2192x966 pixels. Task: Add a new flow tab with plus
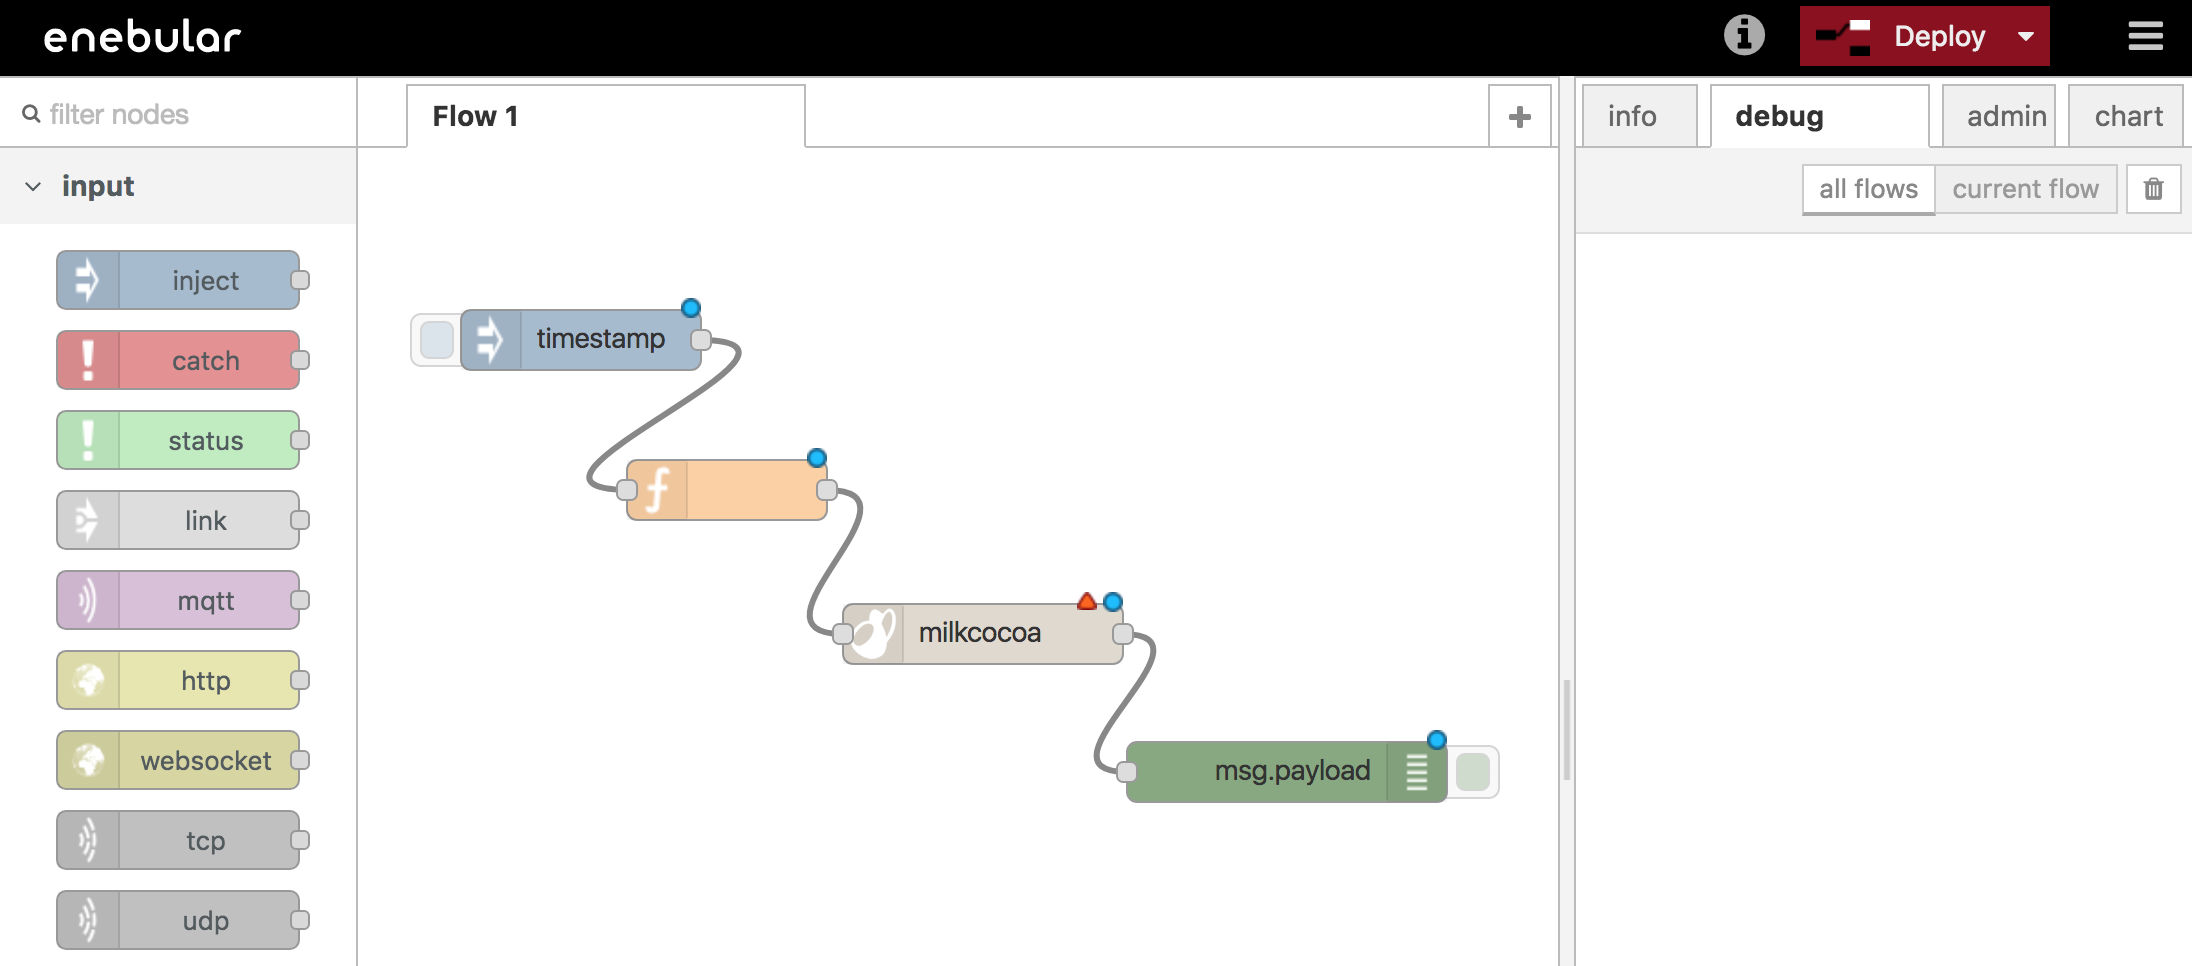pos(1519,117)
